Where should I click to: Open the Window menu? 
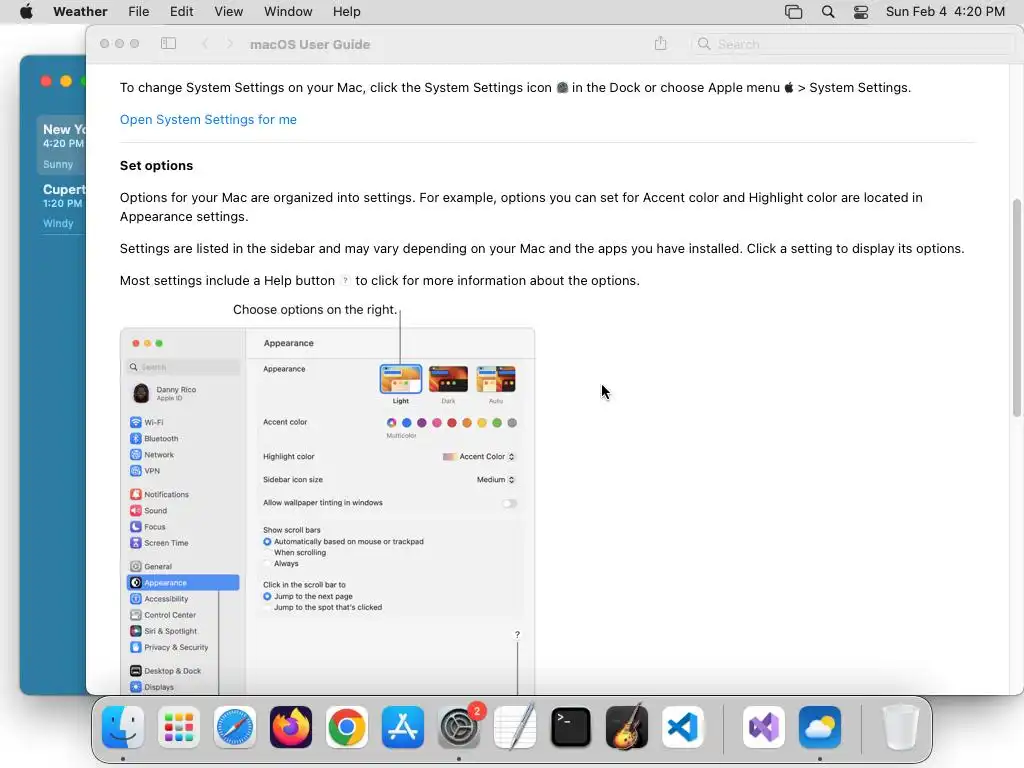tap(288, 12)
